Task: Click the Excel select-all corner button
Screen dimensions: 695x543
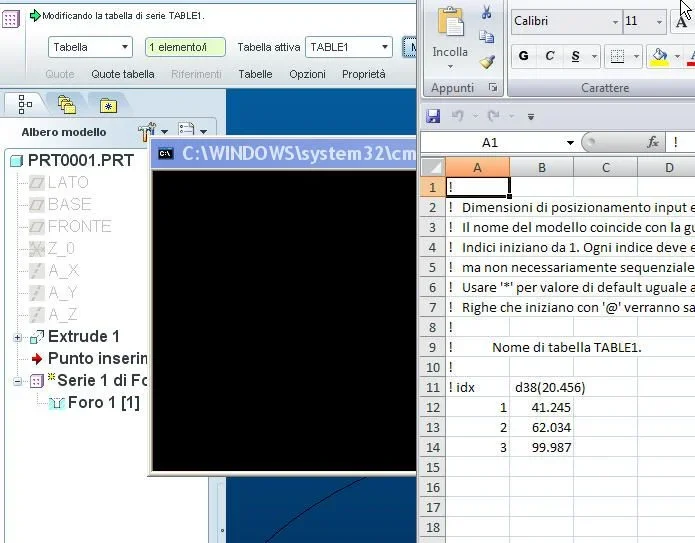Action: 432,168
